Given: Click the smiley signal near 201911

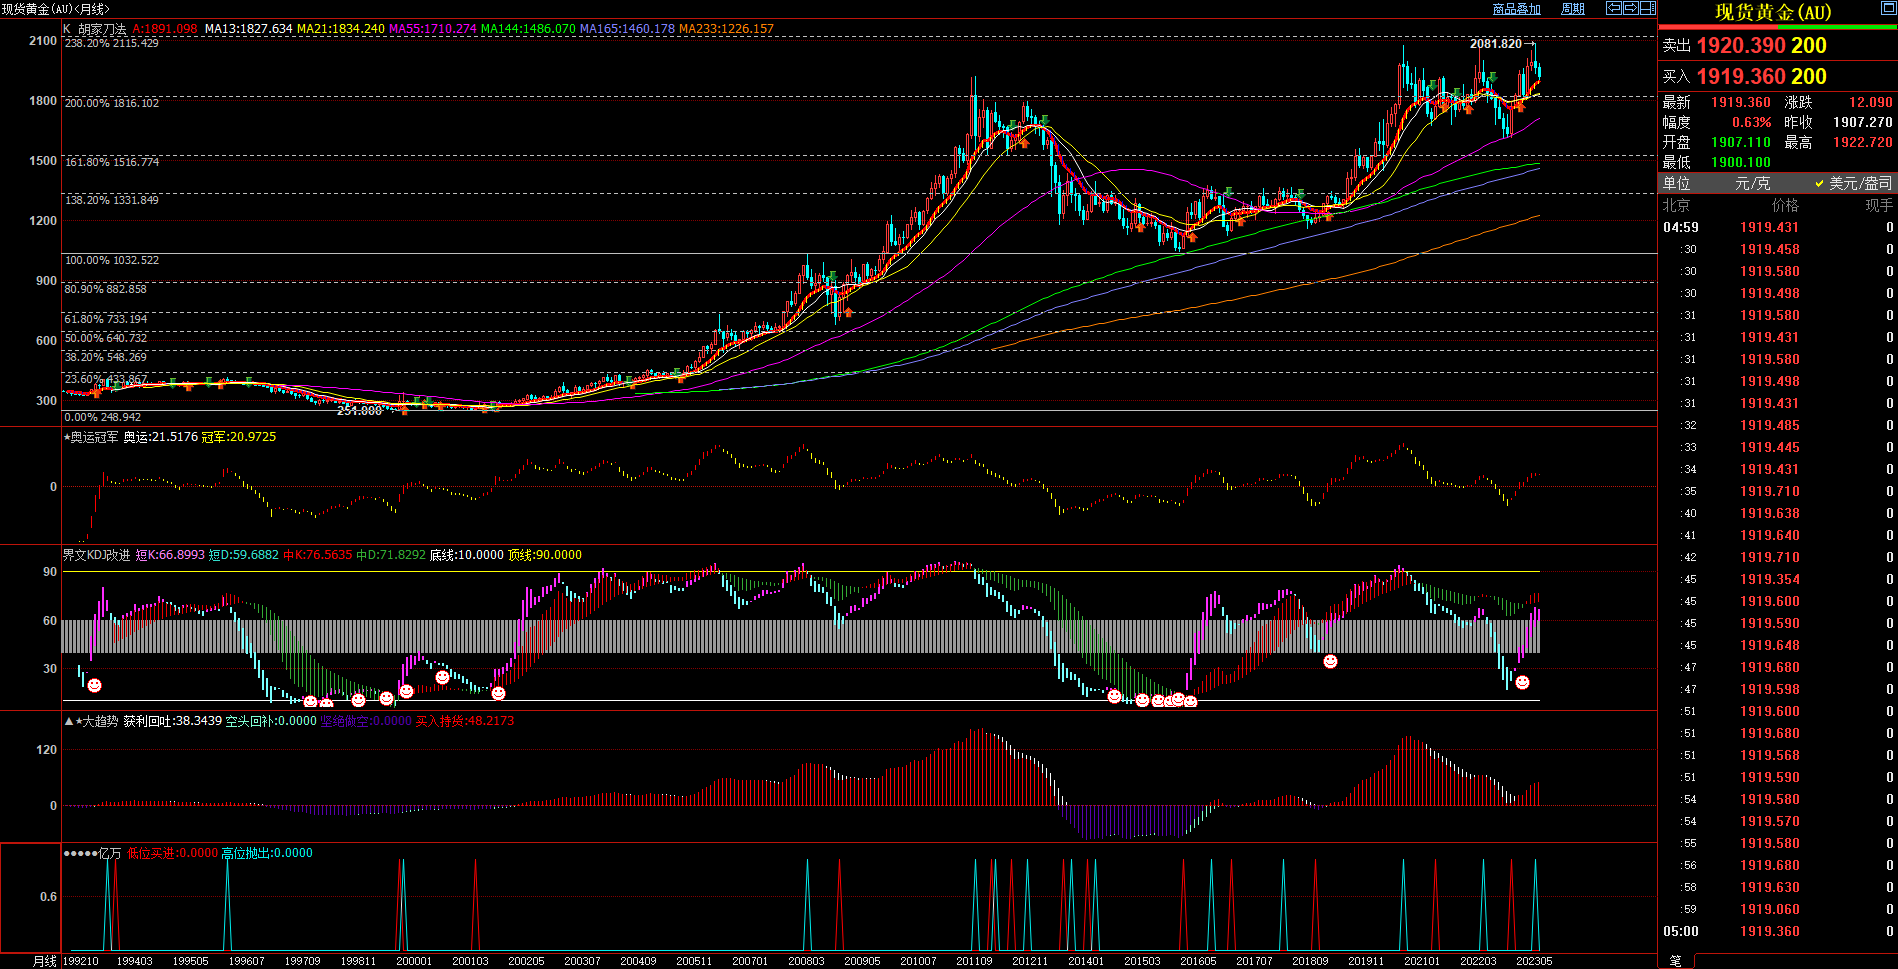Looking at the screenshot, I should click(x=1330, y=661).
